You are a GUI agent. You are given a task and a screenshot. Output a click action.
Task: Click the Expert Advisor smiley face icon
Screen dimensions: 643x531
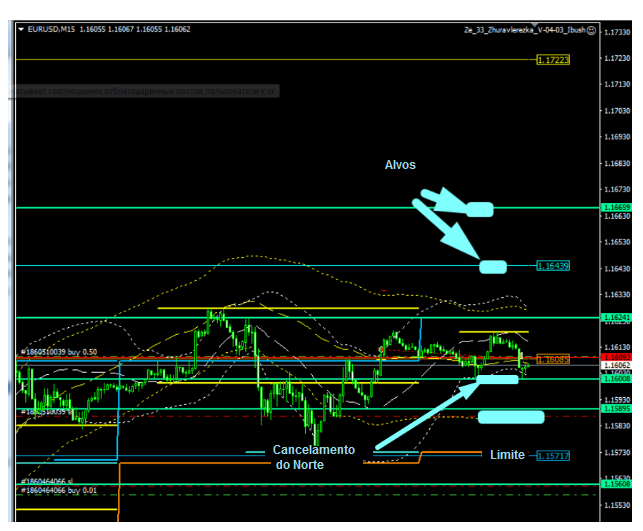click(591, 31)
